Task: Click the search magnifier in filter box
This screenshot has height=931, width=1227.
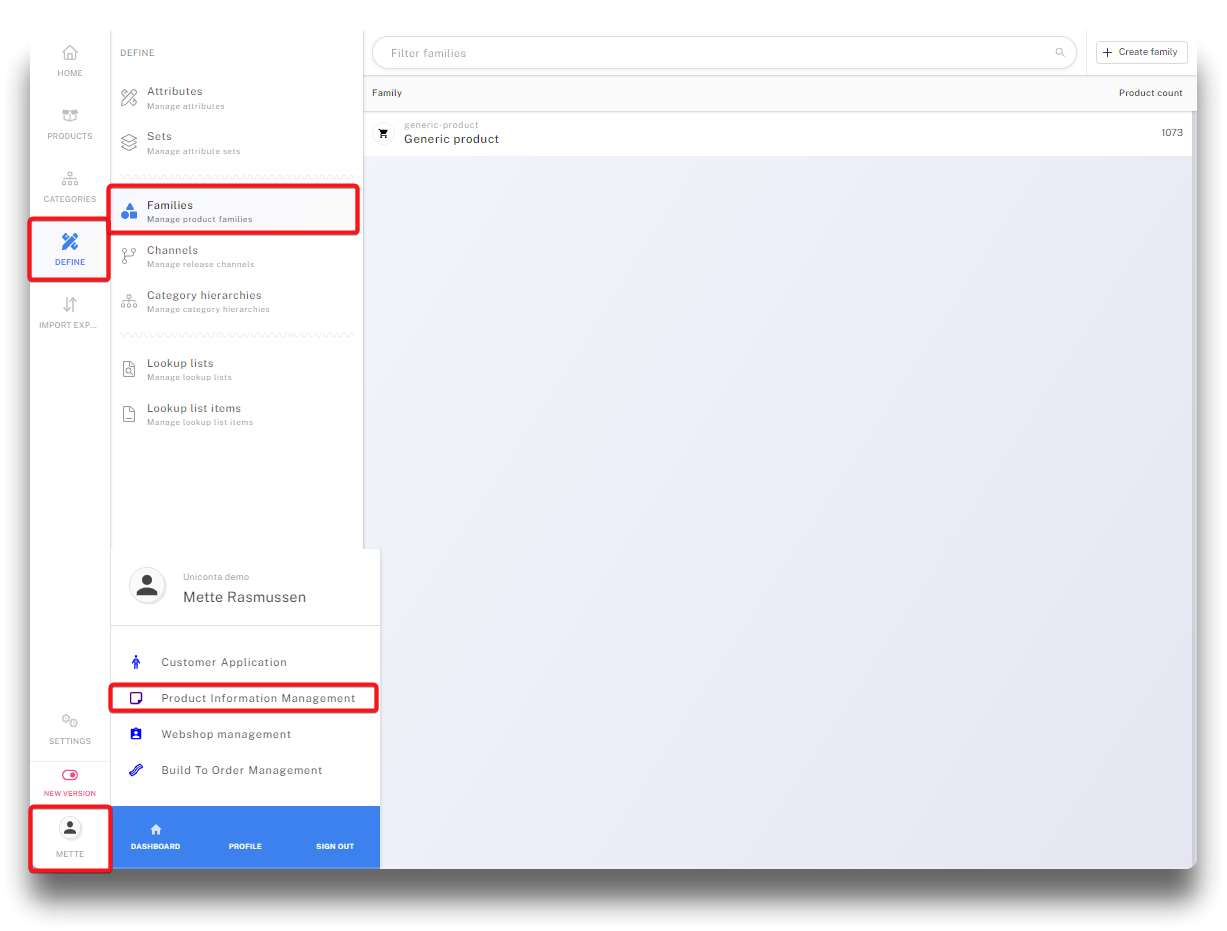Action: [1060, 53]
